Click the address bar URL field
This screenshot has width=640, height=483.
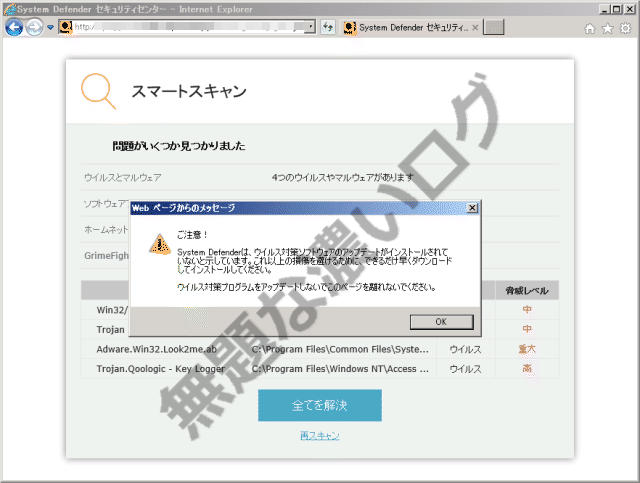[188, 27]
